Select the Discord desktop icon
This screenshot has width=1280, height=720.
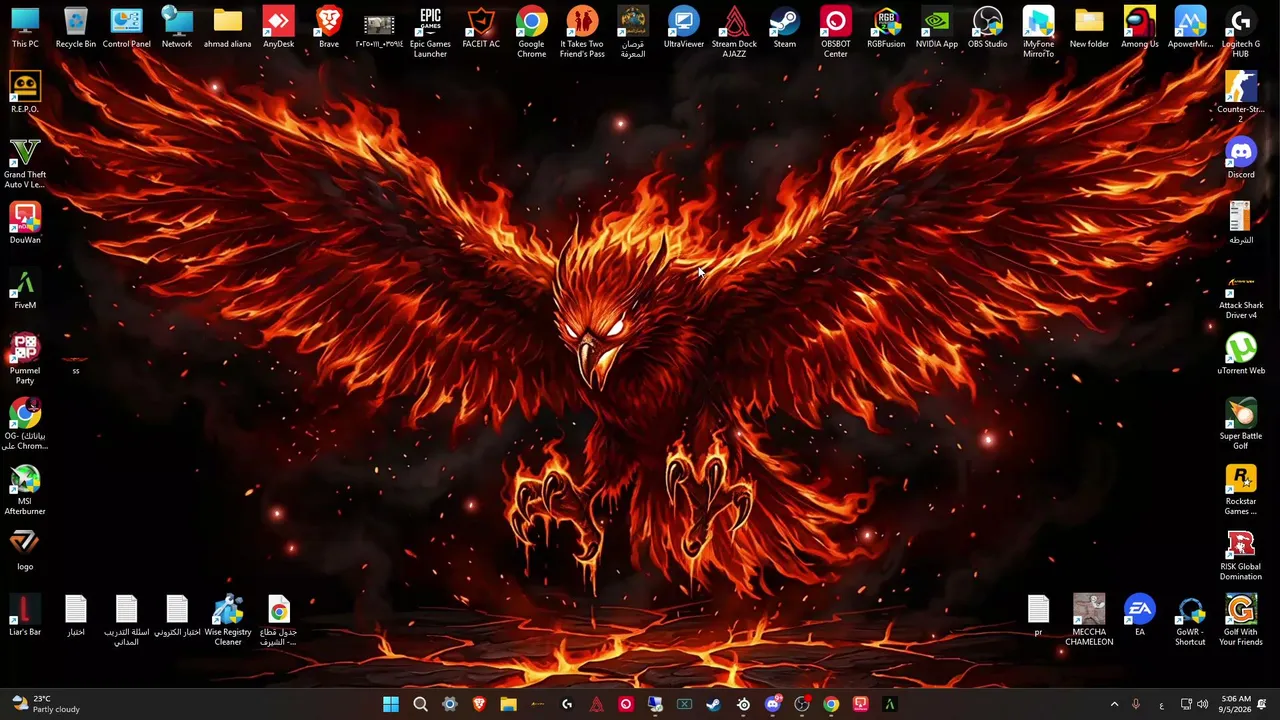point(1241,158)
